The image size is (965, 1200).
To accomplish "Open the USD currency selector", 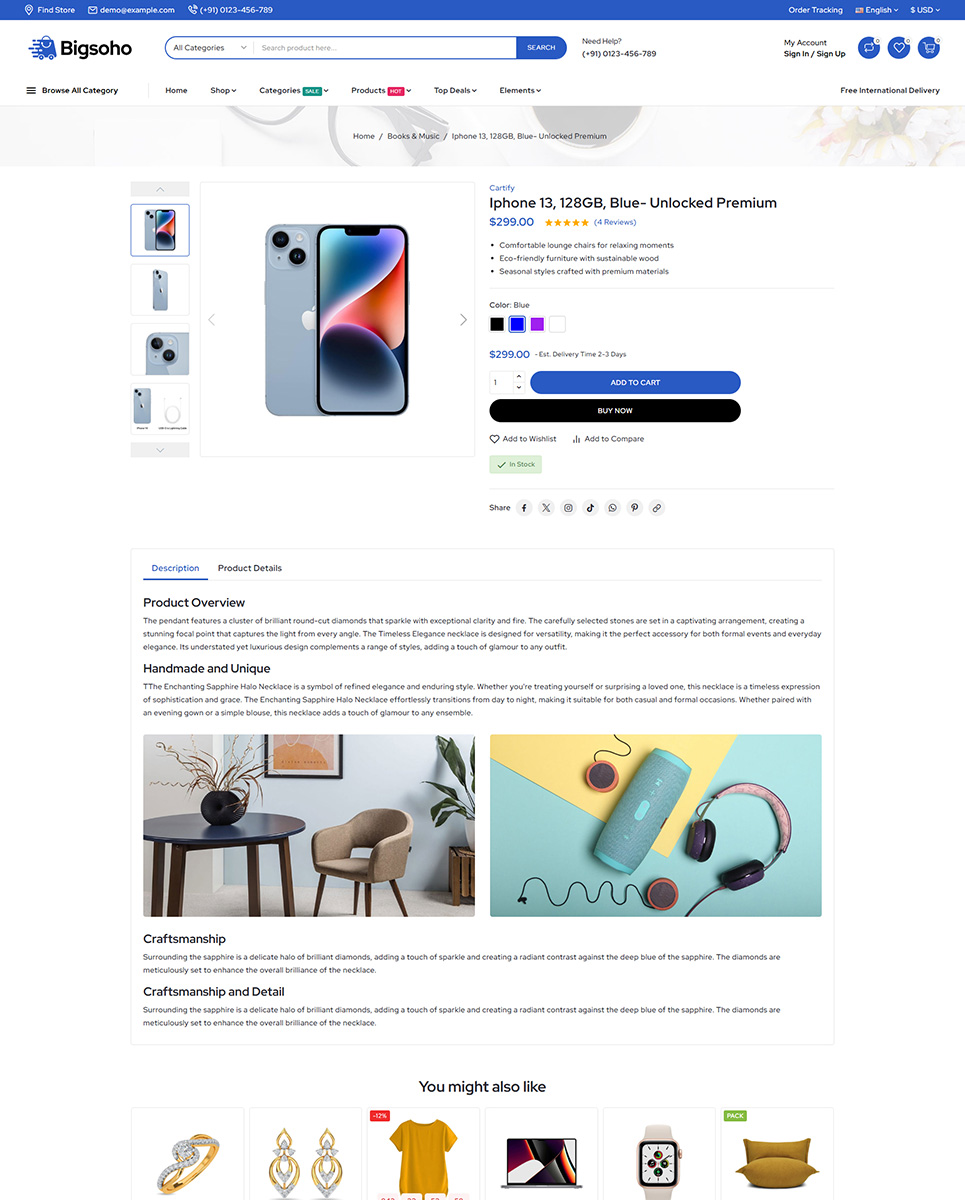I will tap(925, 10).
